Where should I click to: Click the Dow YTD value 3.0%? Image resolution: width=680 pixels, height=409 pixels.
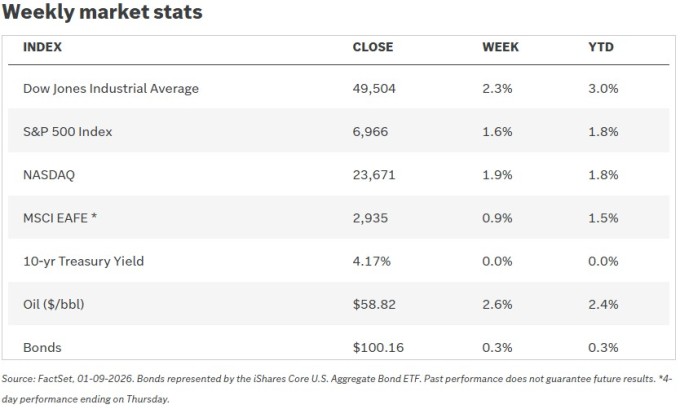pyautogui.click(x=603, y=88)
